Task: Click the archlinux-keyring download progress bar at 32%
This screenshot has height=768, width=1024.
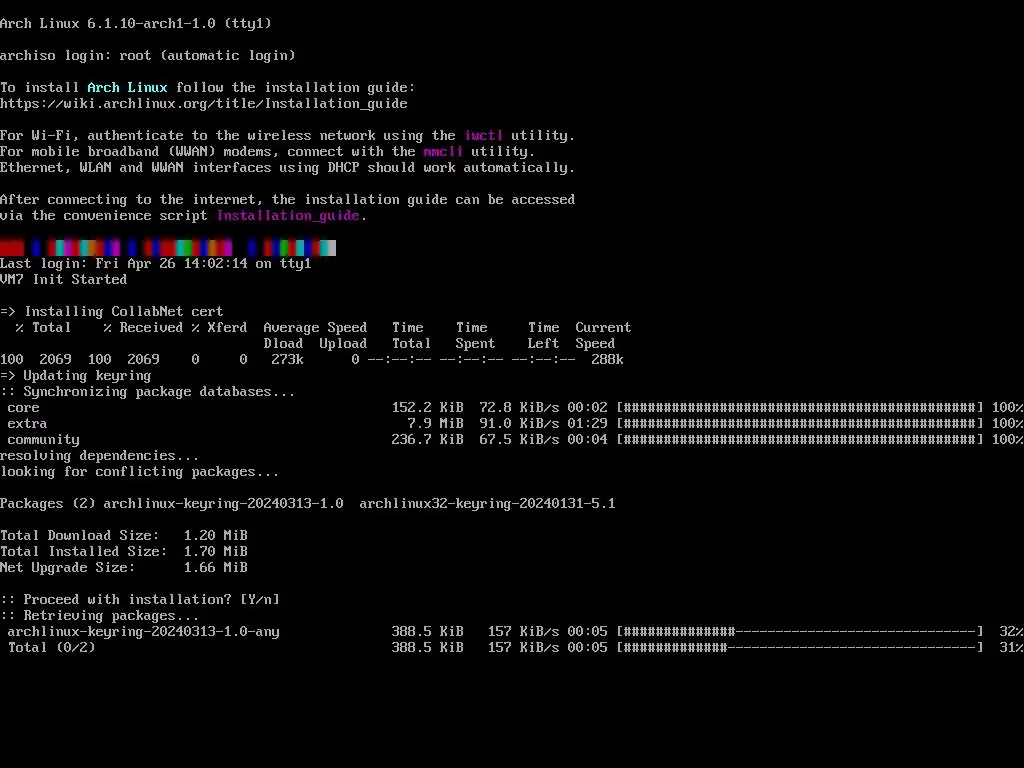Action: (799, 632)
